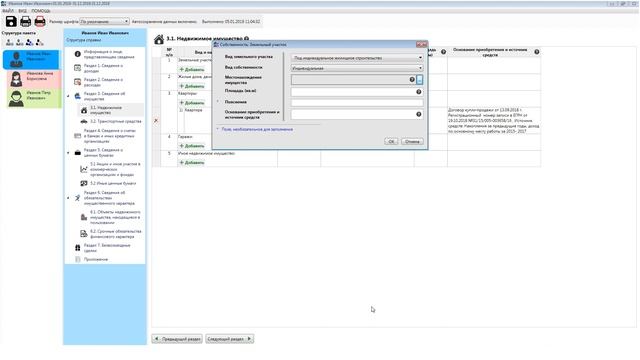Show help for Основание приобретения dialog field
Viewport: 640px width, 360px height.
(x=419, y=114)
